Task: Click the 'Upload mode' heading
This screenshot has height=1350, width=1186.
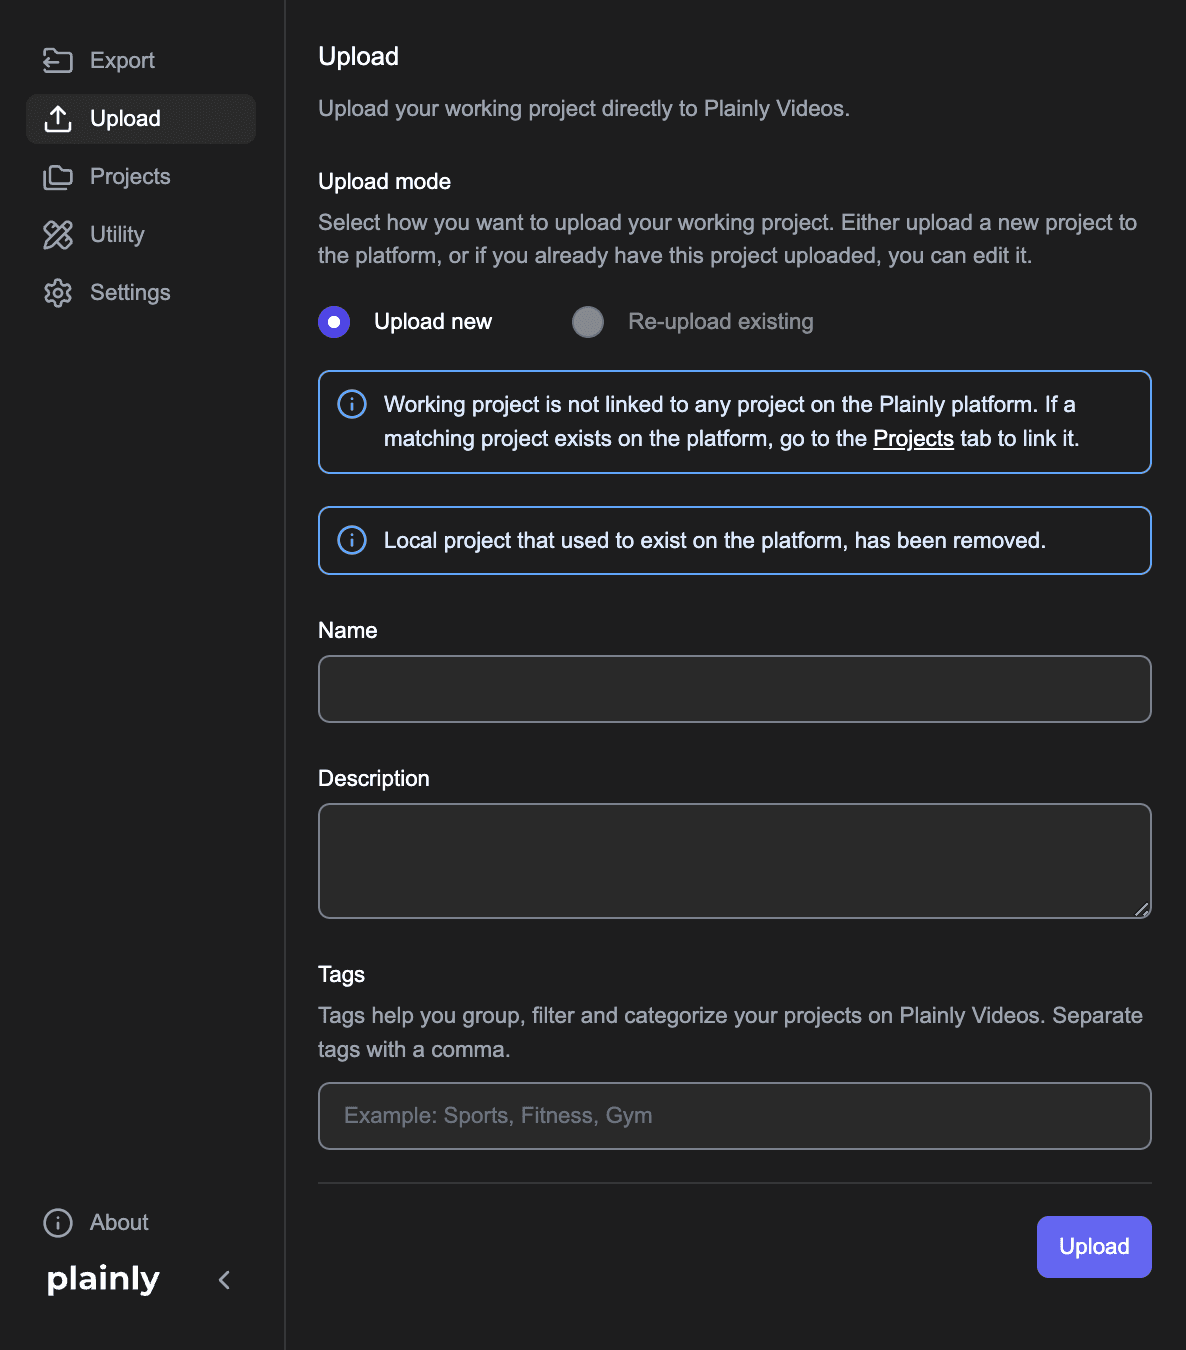Action: coord(384,182)
